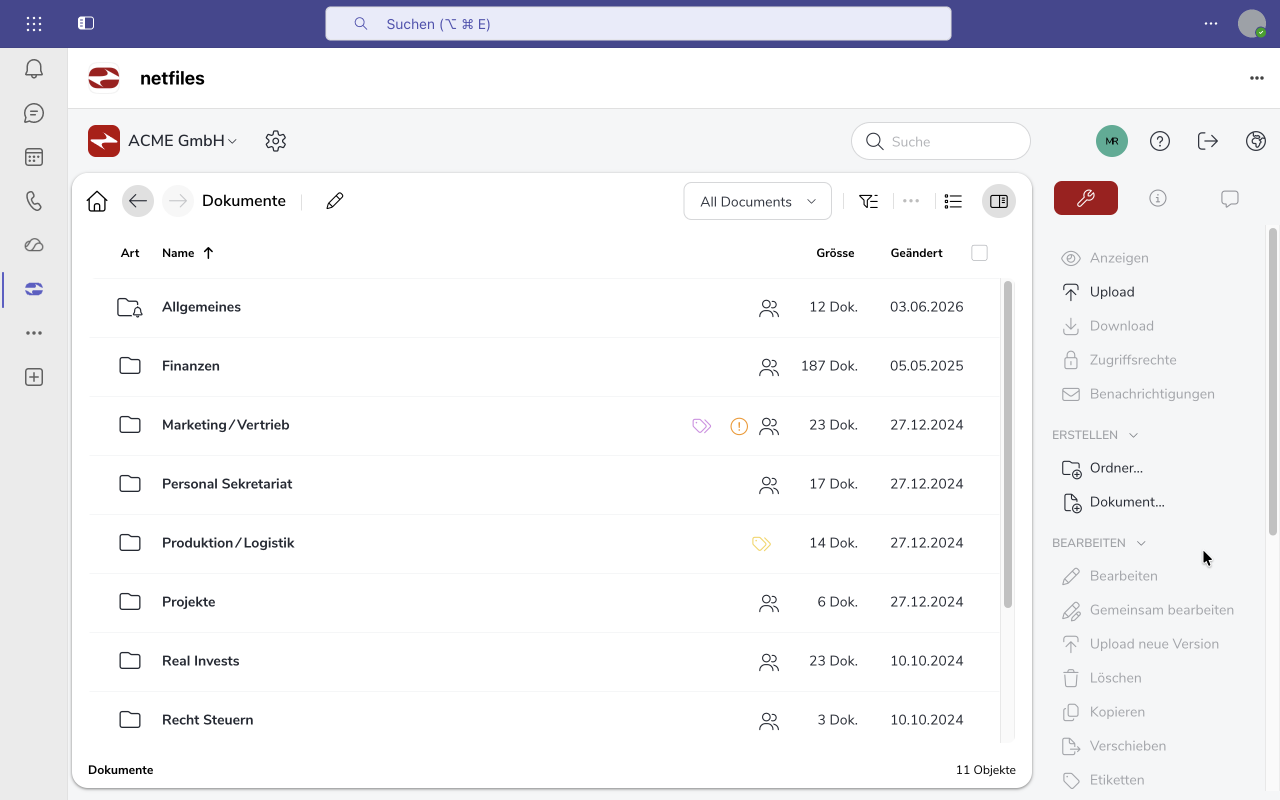This screenshot has height=800, width=1280.
Task: Navigate back with left arrow
Action: [138, 201]
